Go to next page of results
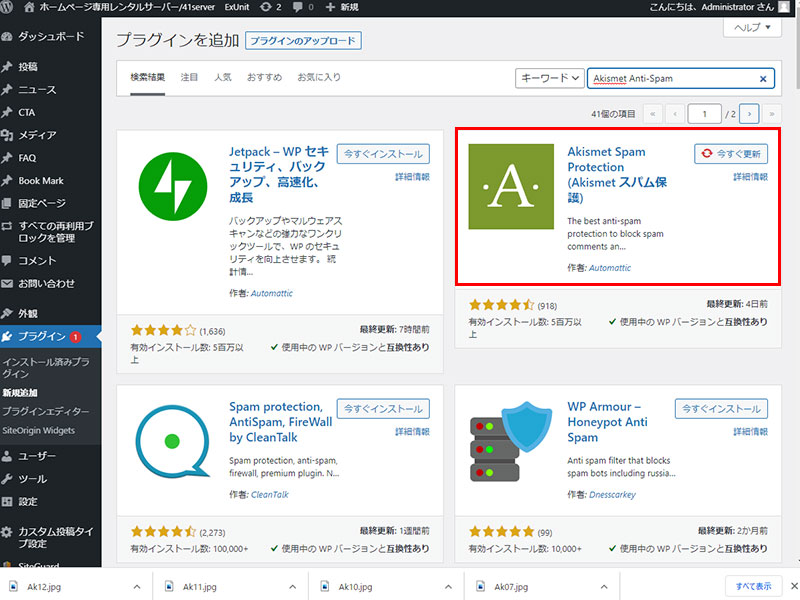The image size is (800, 600). [749, 114]
